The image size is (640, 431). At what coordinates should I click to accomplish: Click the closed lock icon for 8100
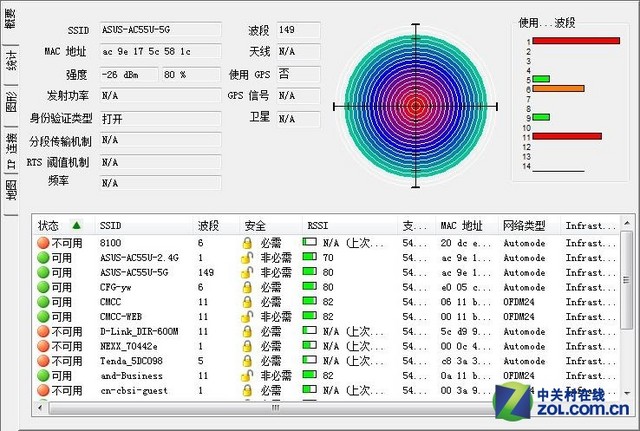pos(247,243)
